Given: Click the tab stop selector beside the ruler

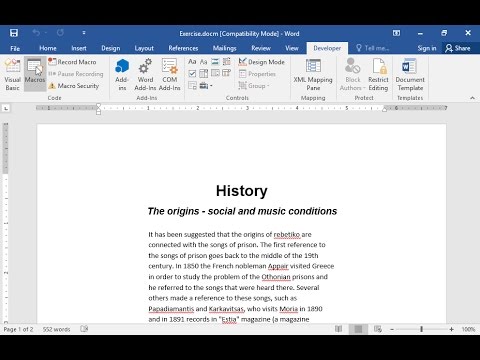Looking at the screenshot, I should [6, 108].
